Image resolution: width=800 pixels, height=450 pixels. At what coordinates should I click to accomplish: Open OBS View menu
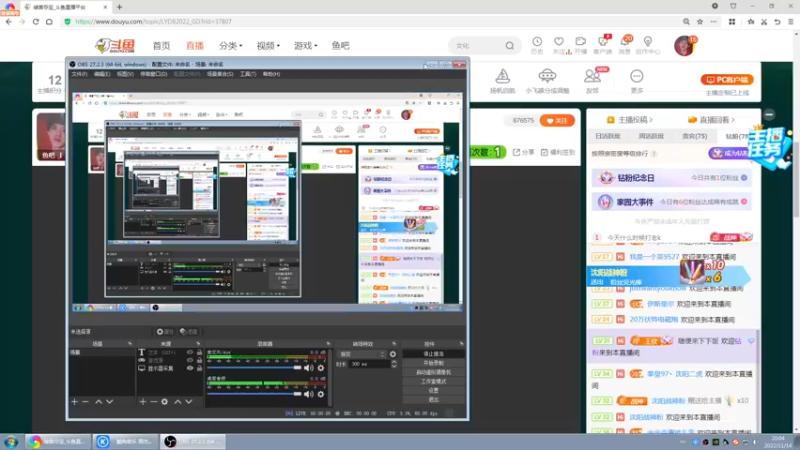coord(125,74)
